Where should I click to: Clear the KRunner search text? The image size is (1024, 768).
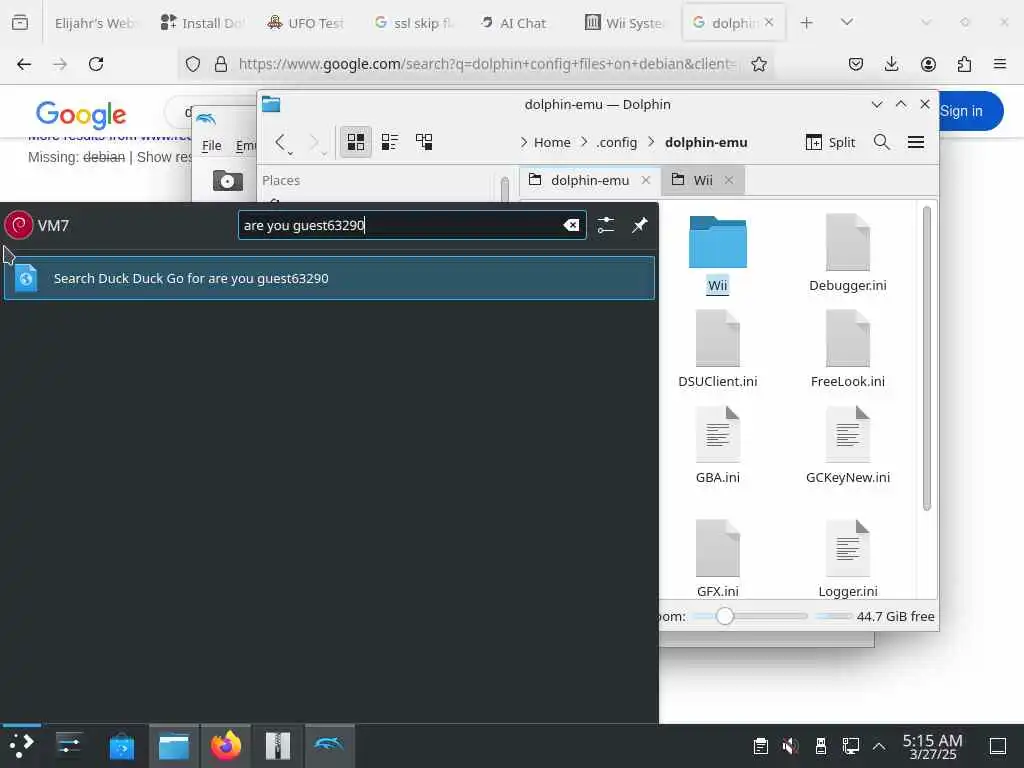point(571,225)
